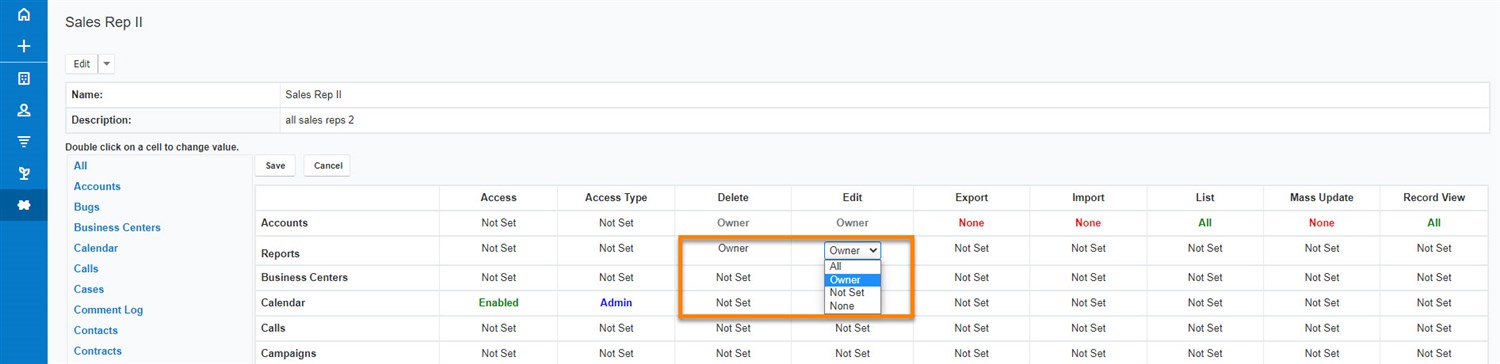Select the puzzle piece admin icon
Screen dimensions: 1500x364
coord(24,204)
